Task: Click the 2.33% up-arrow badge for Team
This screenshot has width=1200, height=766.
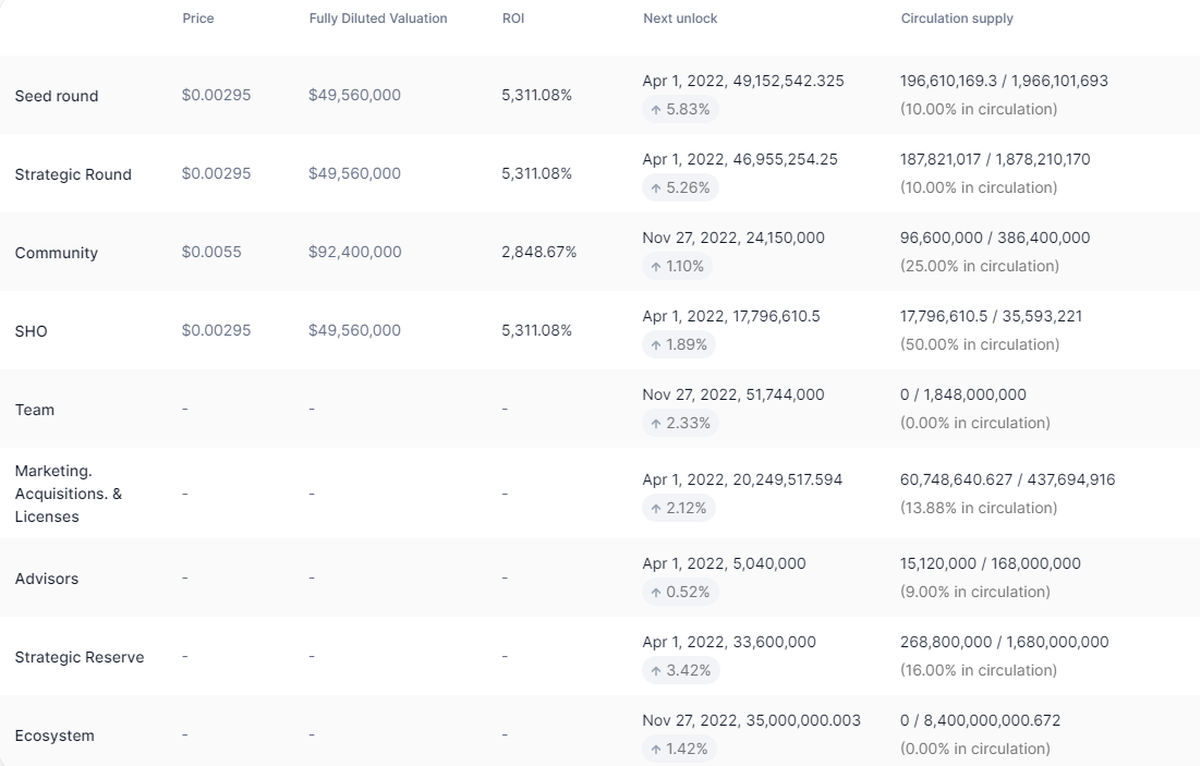Action: pyautogui.click(x=680, y=423)
